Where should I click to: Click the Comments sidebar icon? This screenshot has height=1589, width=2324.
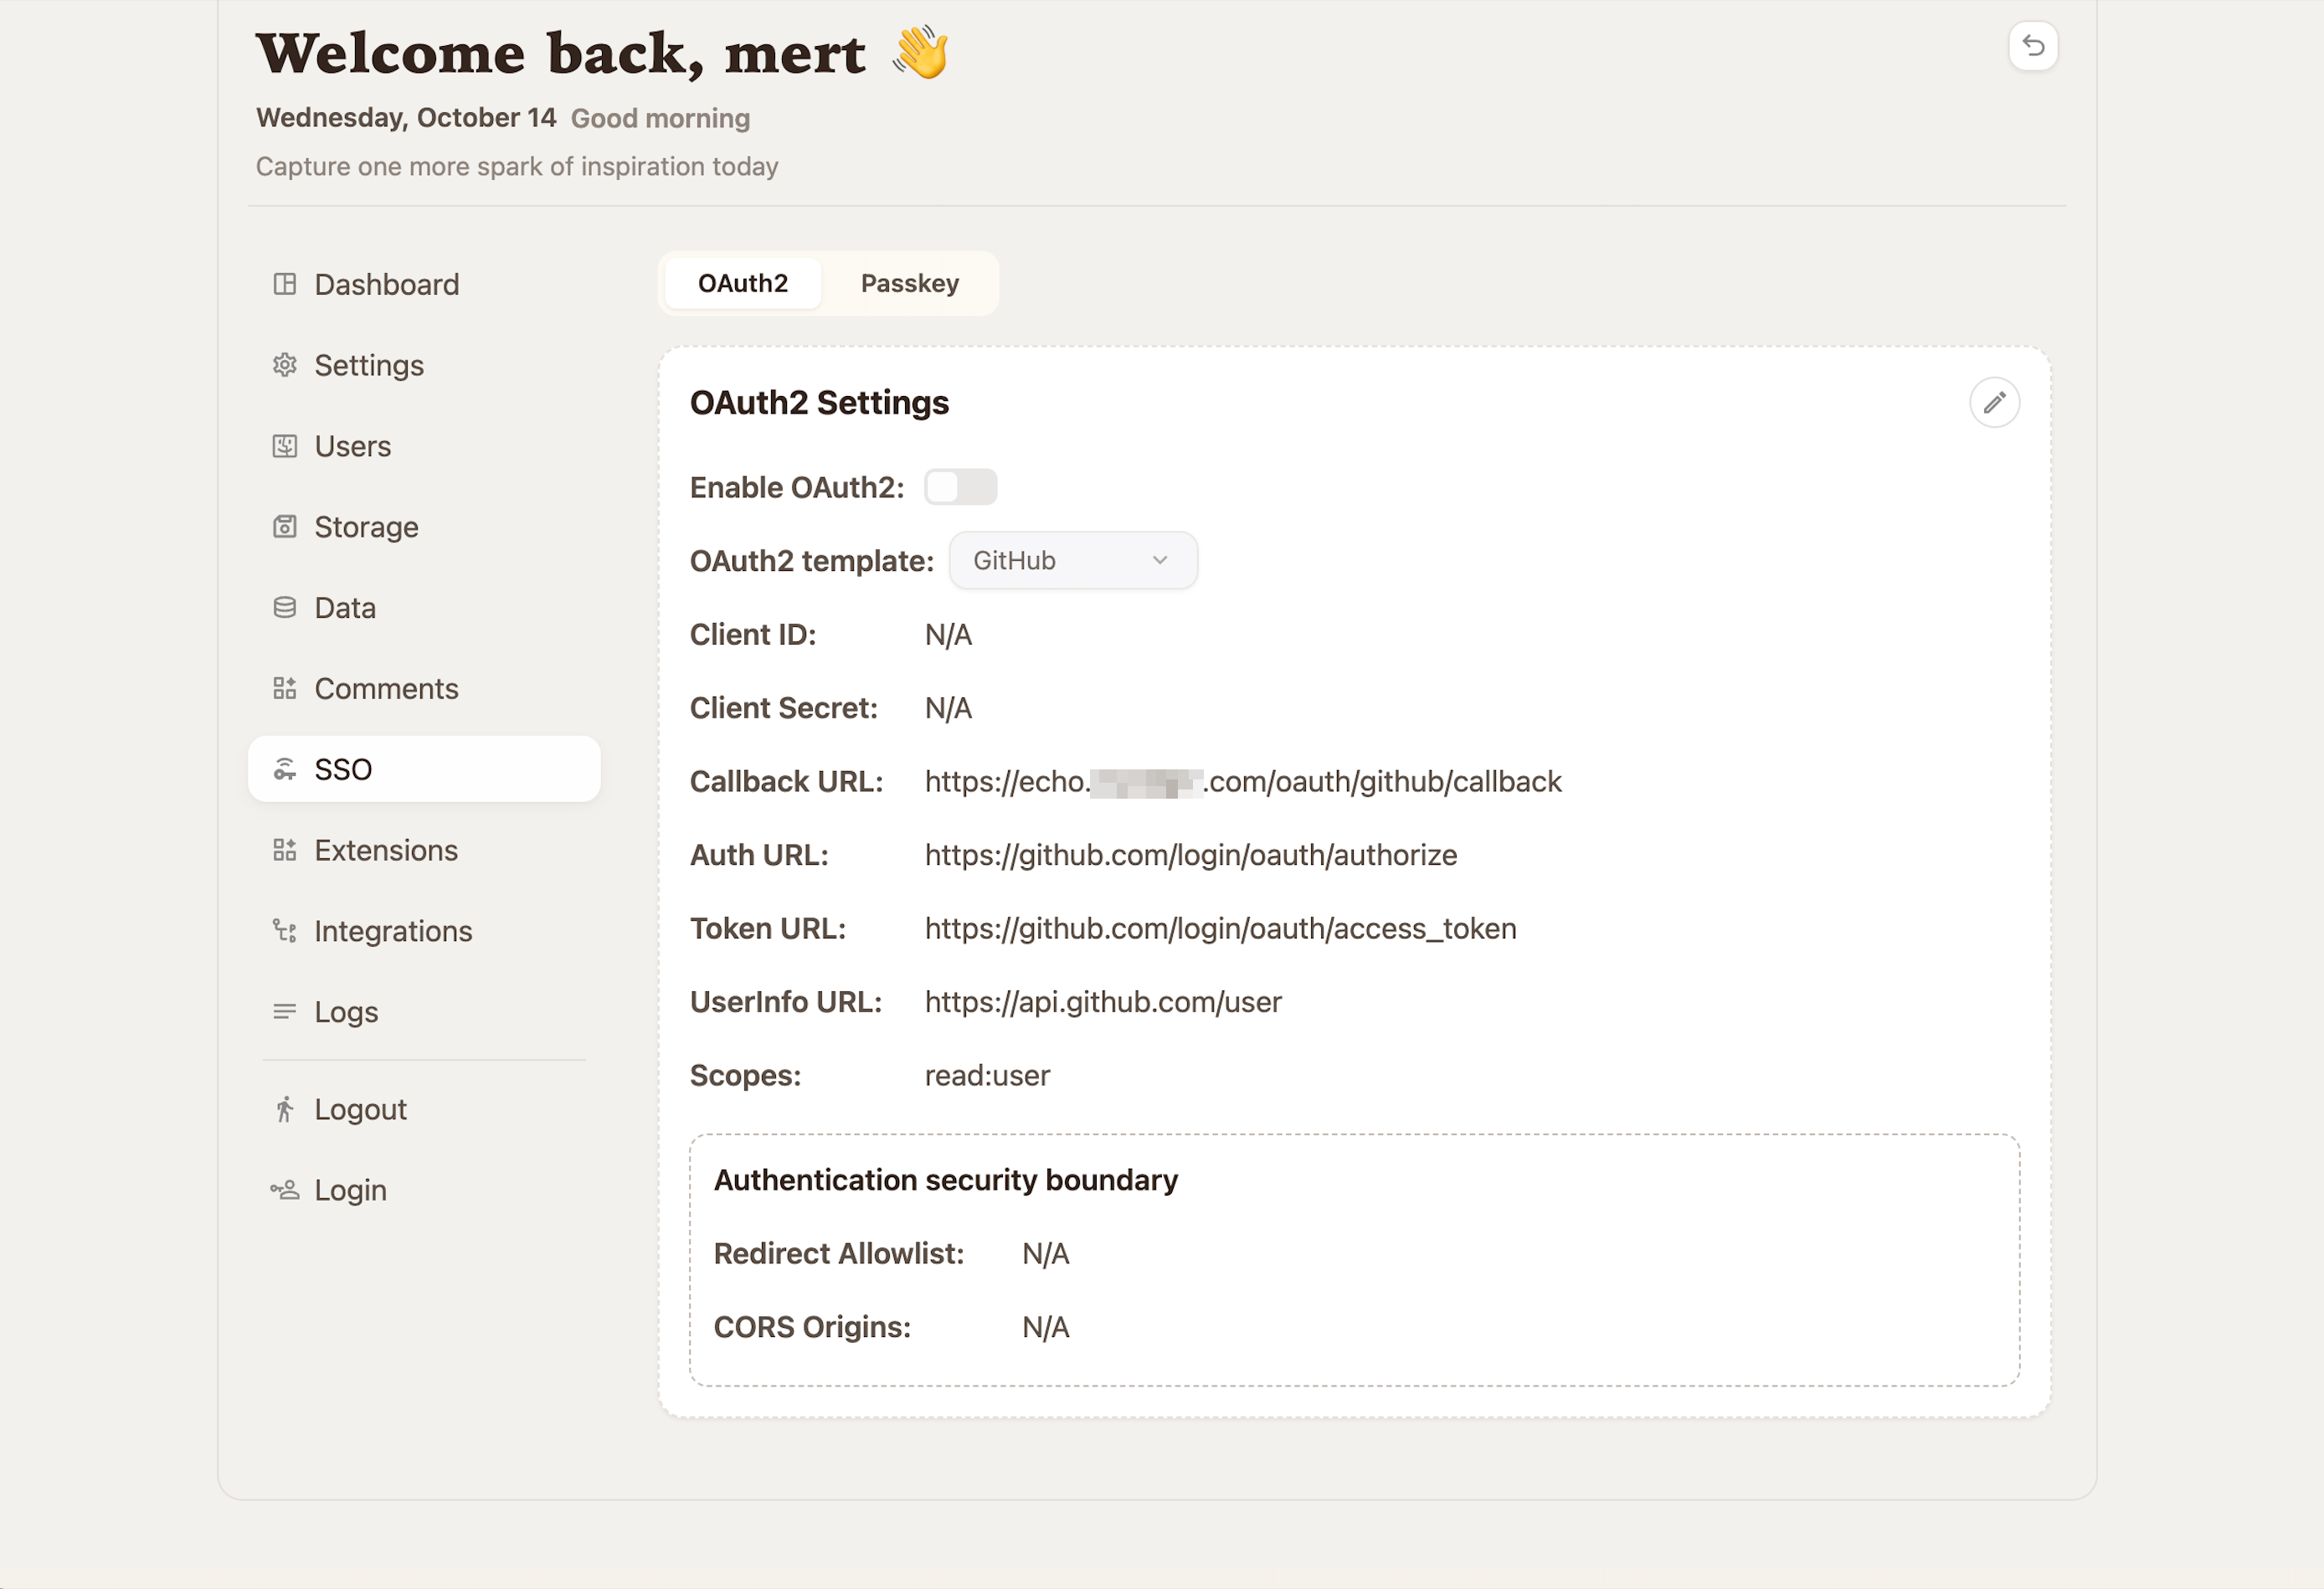285,689
